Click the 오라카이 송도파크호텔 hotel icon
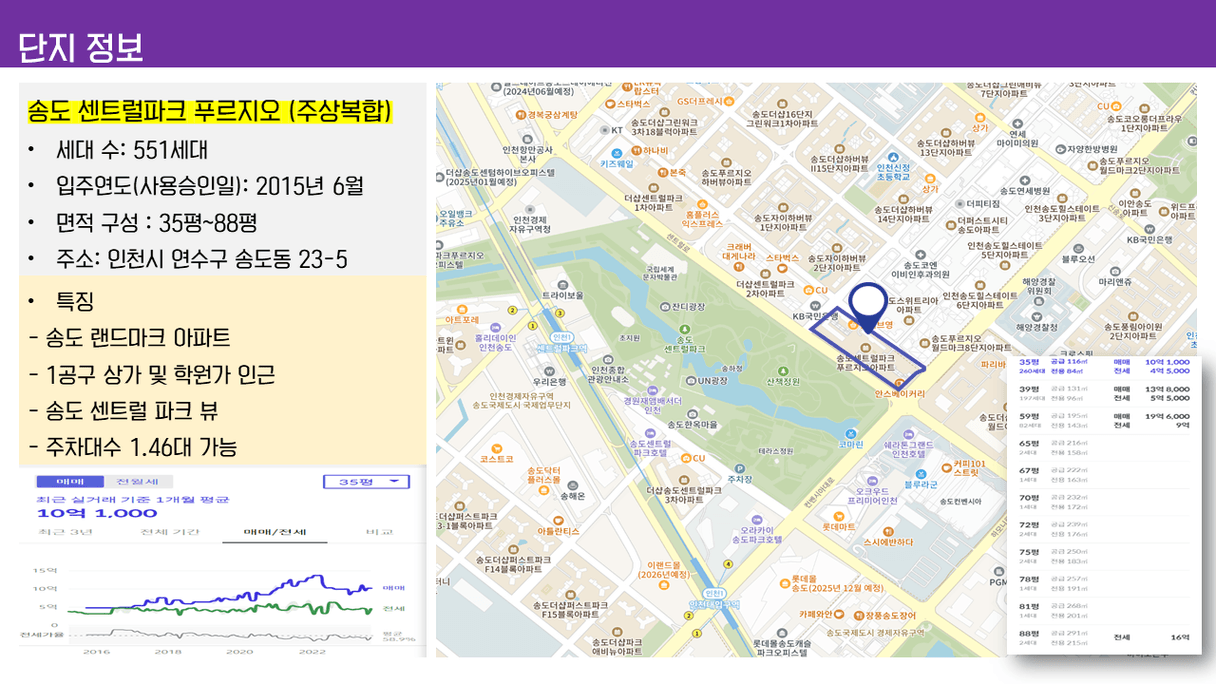This screenshot has height=684, width=1216. [x=759, y=520]
